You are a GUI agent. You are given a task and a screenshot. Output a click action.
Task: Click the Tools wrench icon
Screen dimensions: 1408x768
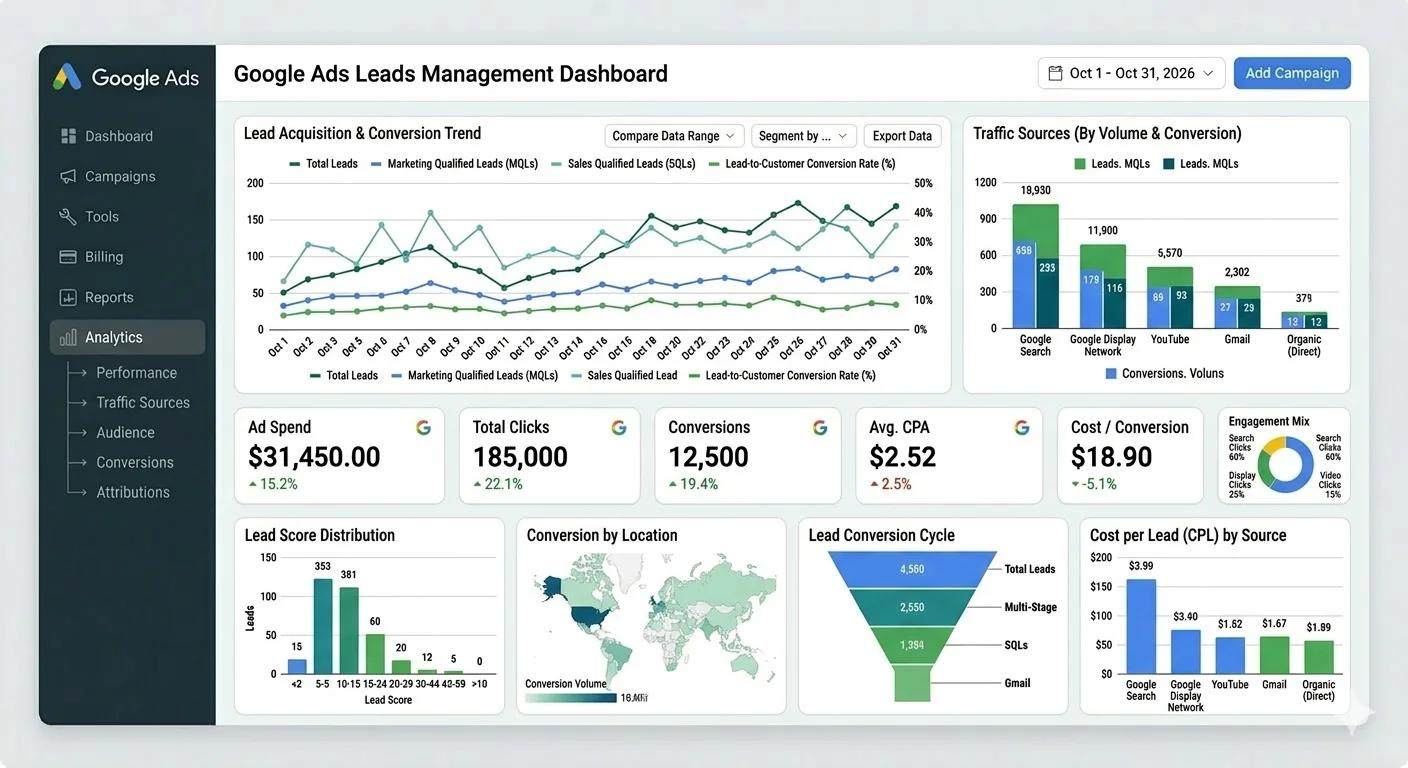(68, 217)
